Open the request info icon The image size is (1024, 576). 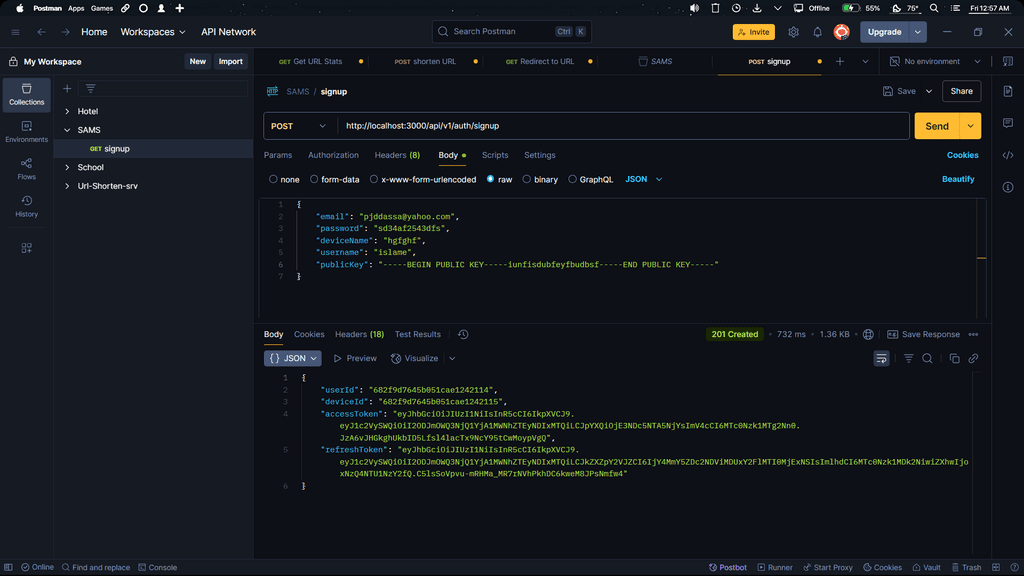(x=1008, y=187)
